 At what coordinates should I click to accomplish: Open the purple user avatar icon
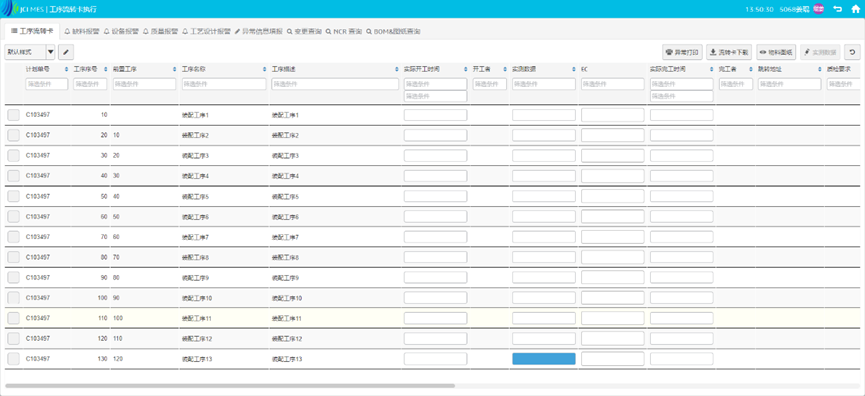click(819, 9)
